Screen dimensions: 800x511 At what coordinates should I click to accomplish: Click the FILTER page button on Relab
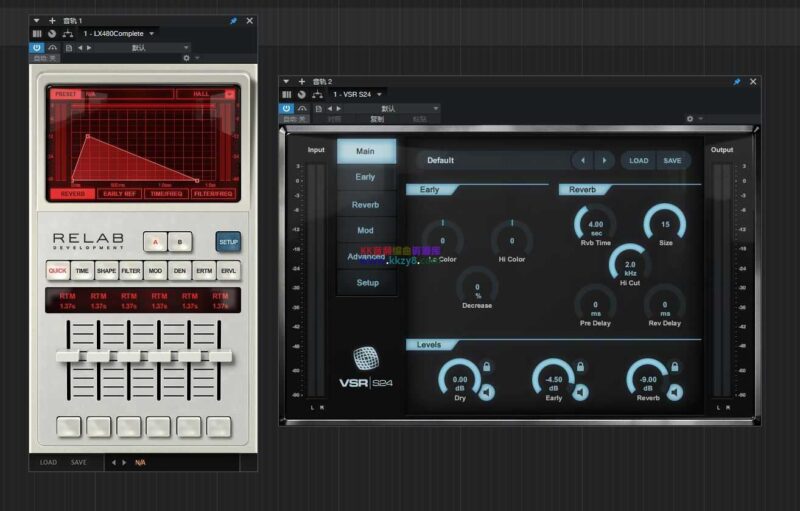131,270
